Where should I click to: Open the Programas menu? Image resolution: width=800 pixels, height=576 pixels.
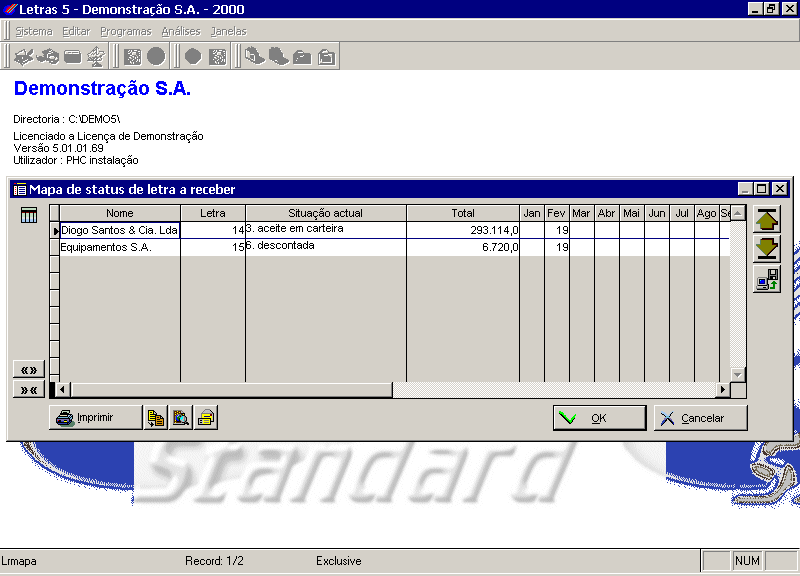click(126, 31)
